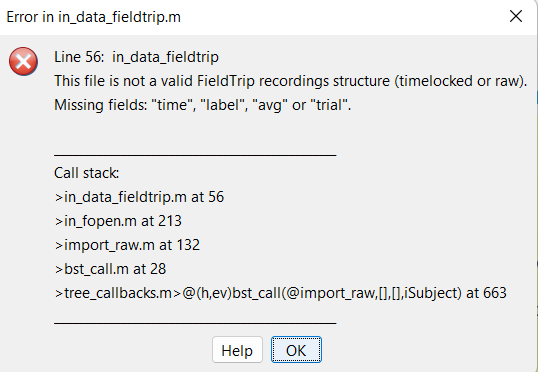Select call stack entry 'import_raw.m at 132'
This screenshot has height=372, width=538.
(x=127, y=245)
